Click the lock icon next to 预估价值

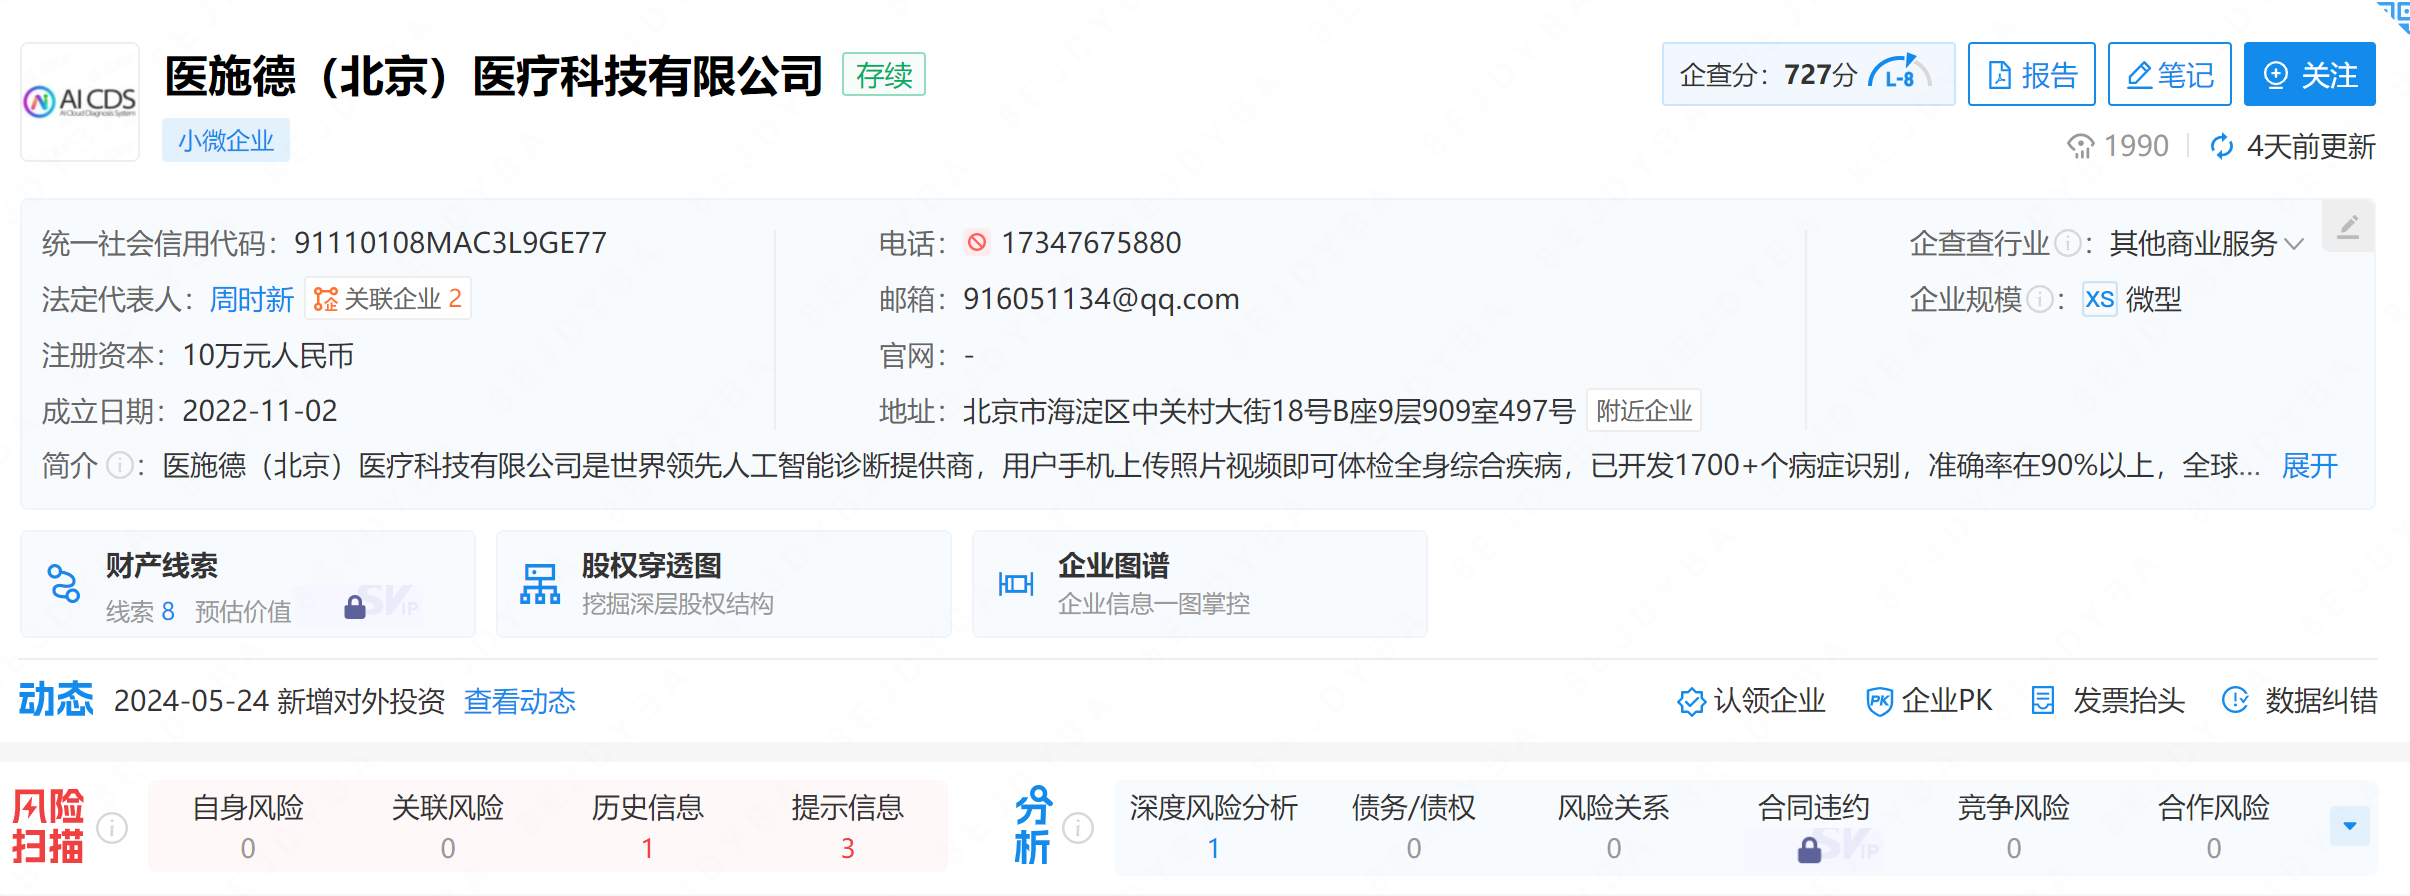[x=355, y=607]
